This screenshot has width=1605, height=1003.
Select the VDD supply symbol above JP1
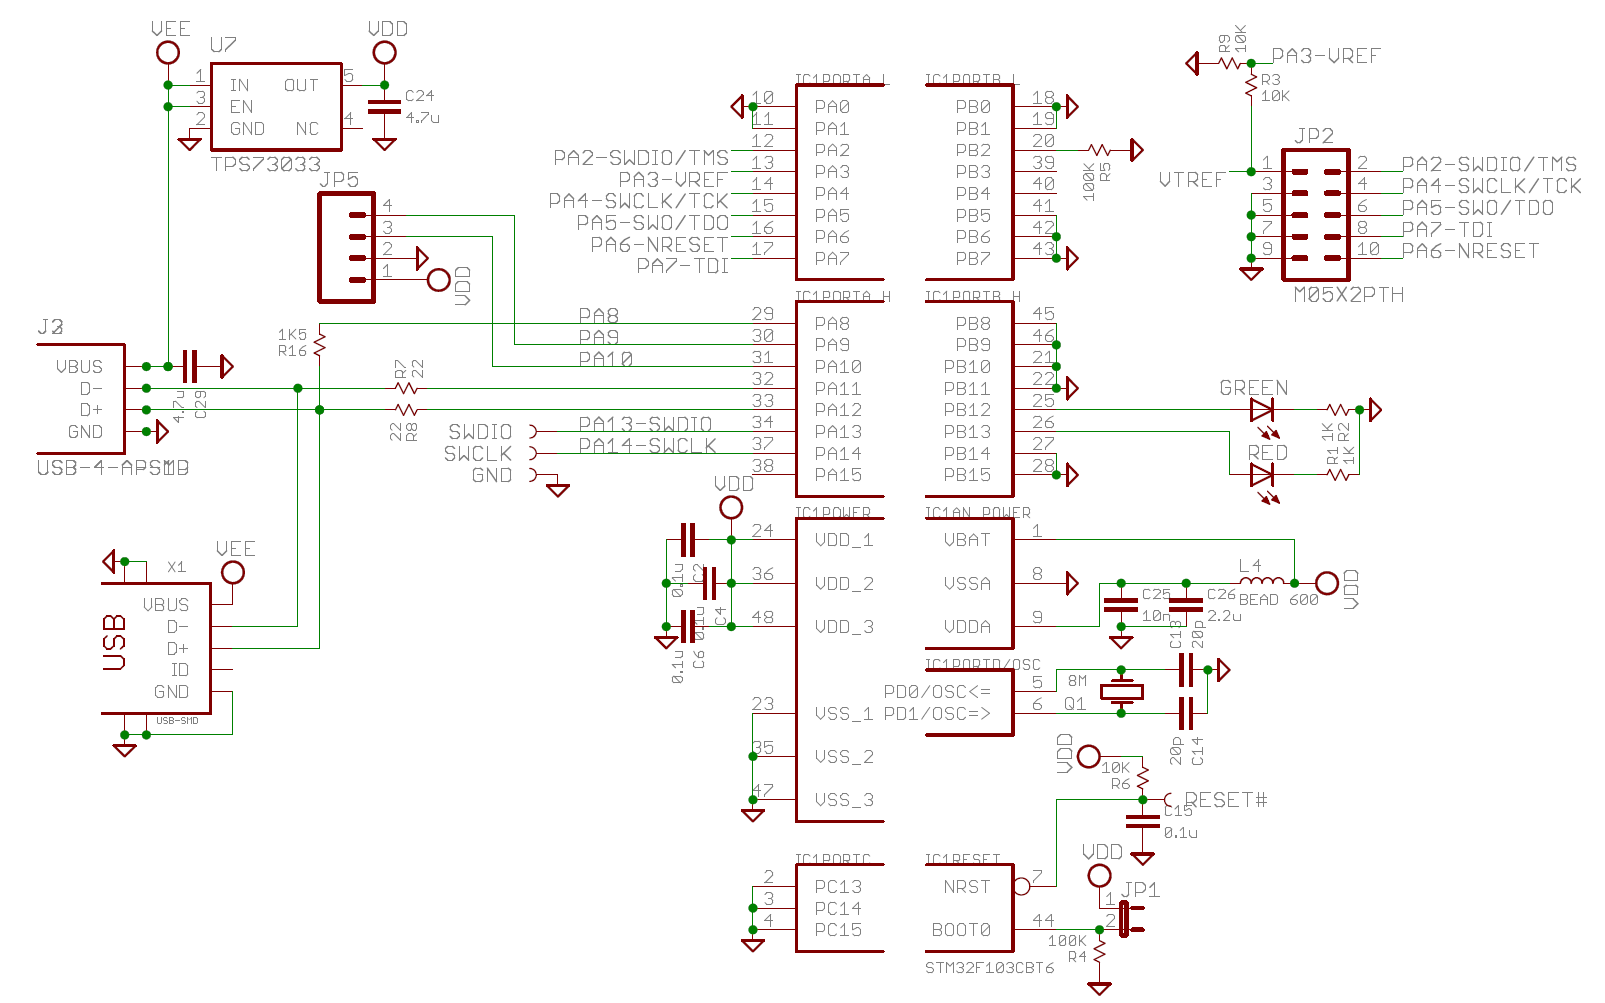(1099, 876)
